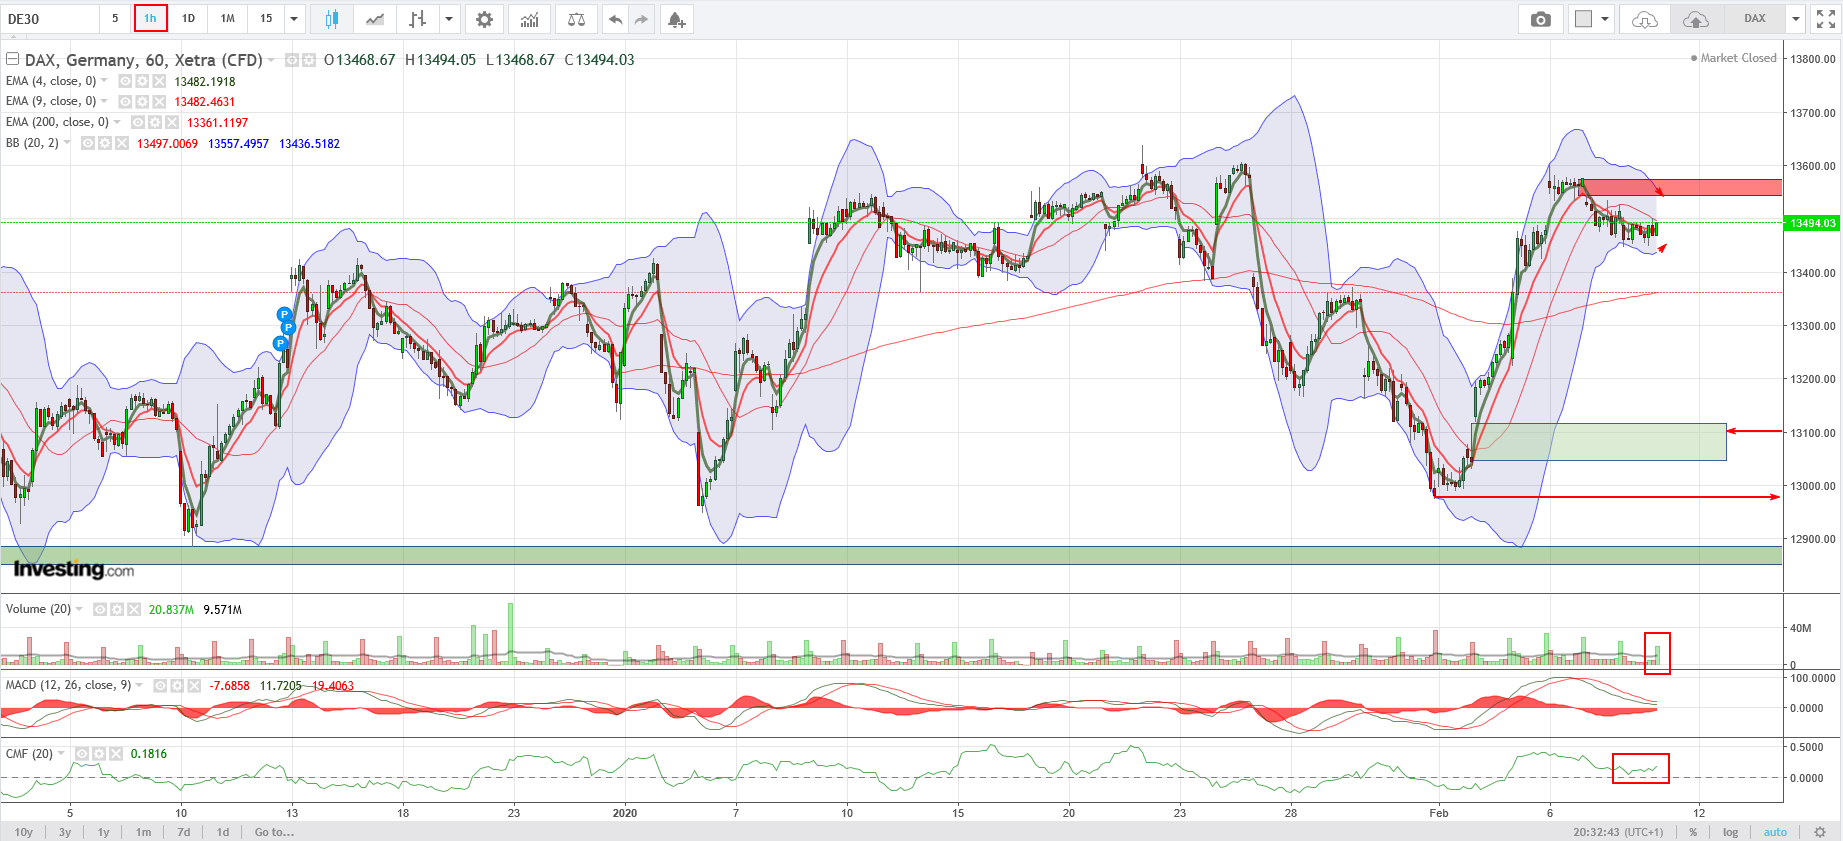Expand the EMA (200, close, 0) options arrow
Screen dimensions: 1843x841
pyautogui.click(x=117, y=122)
